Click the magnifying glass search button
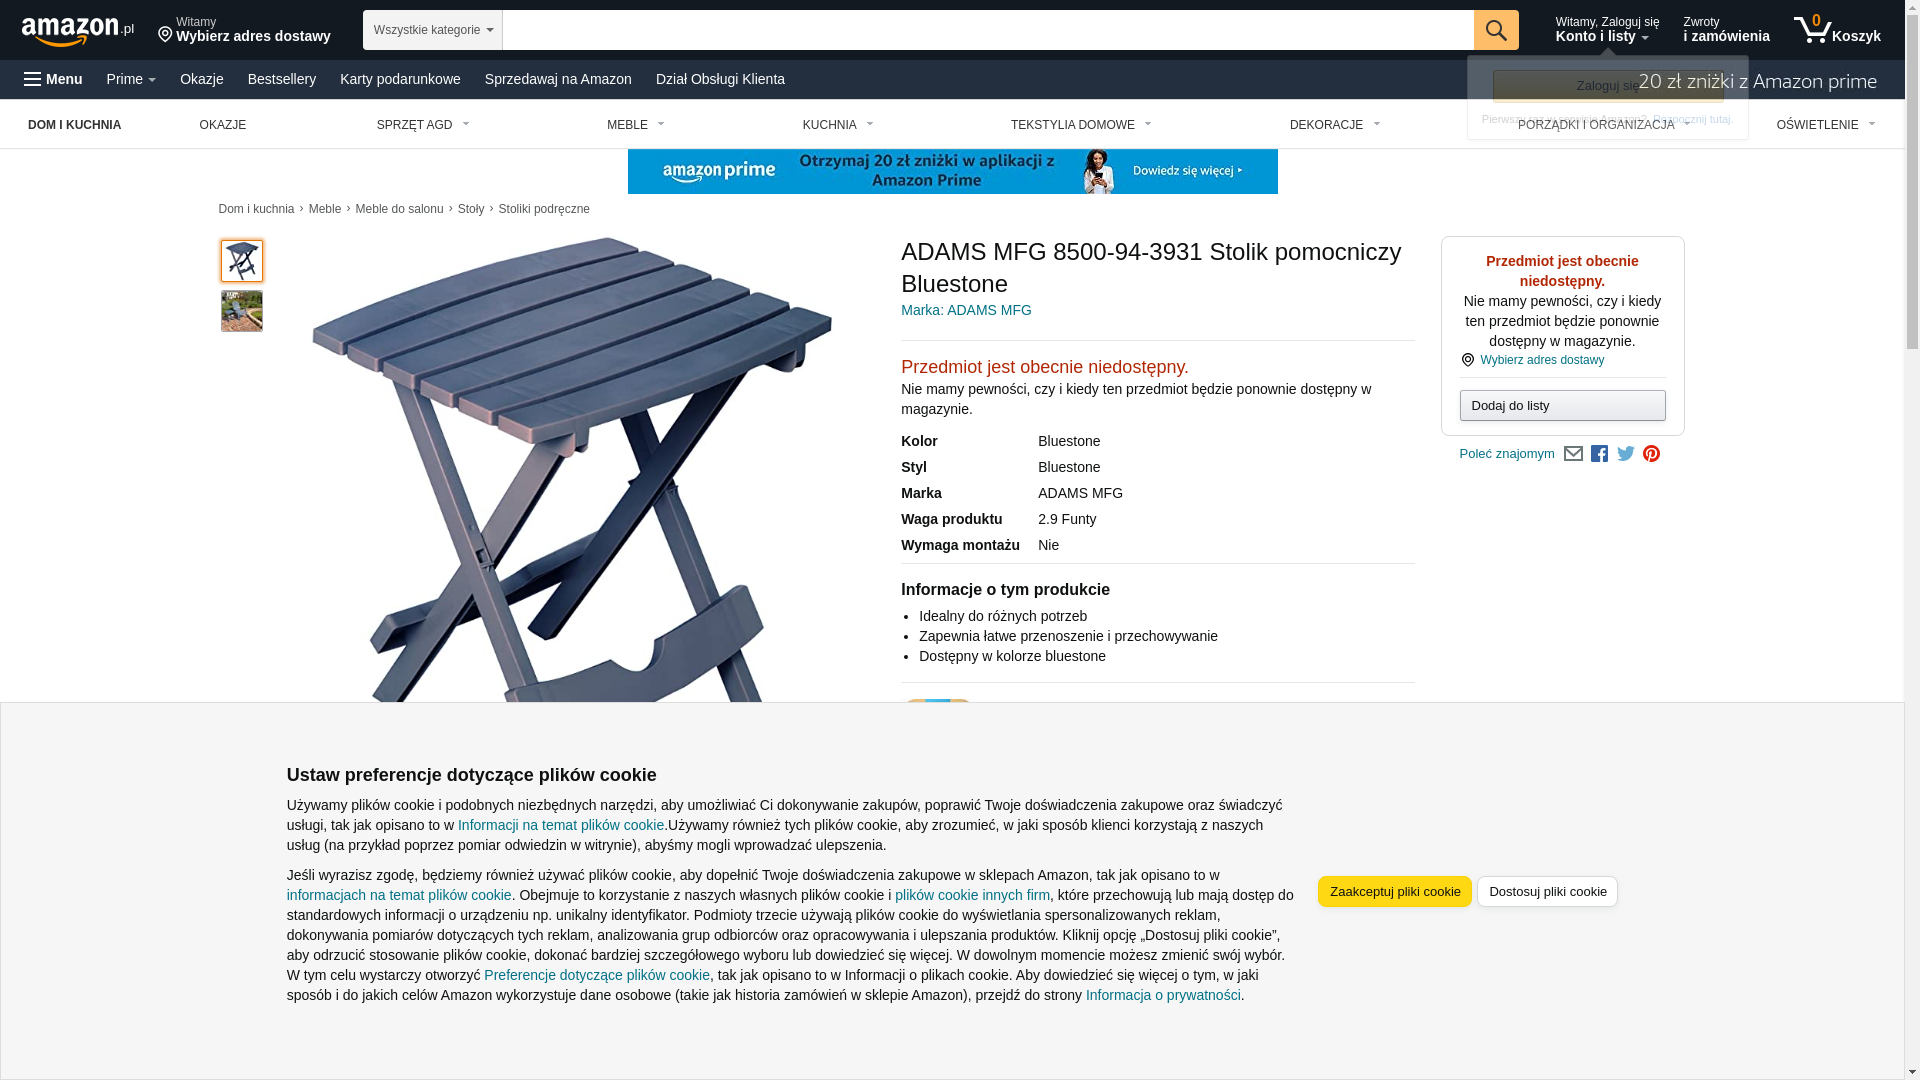The height and width of the screenshot is (1080, 1920). click(x=1496, y=30)
